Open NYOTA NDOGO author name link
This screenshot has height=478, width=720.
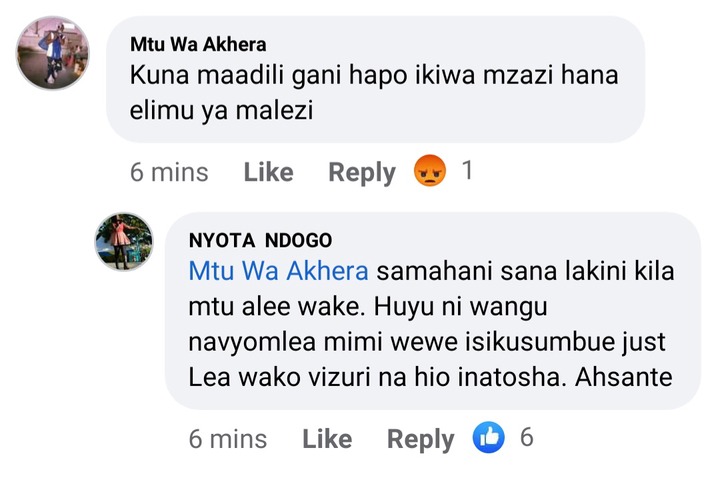(x=260, y=240)
